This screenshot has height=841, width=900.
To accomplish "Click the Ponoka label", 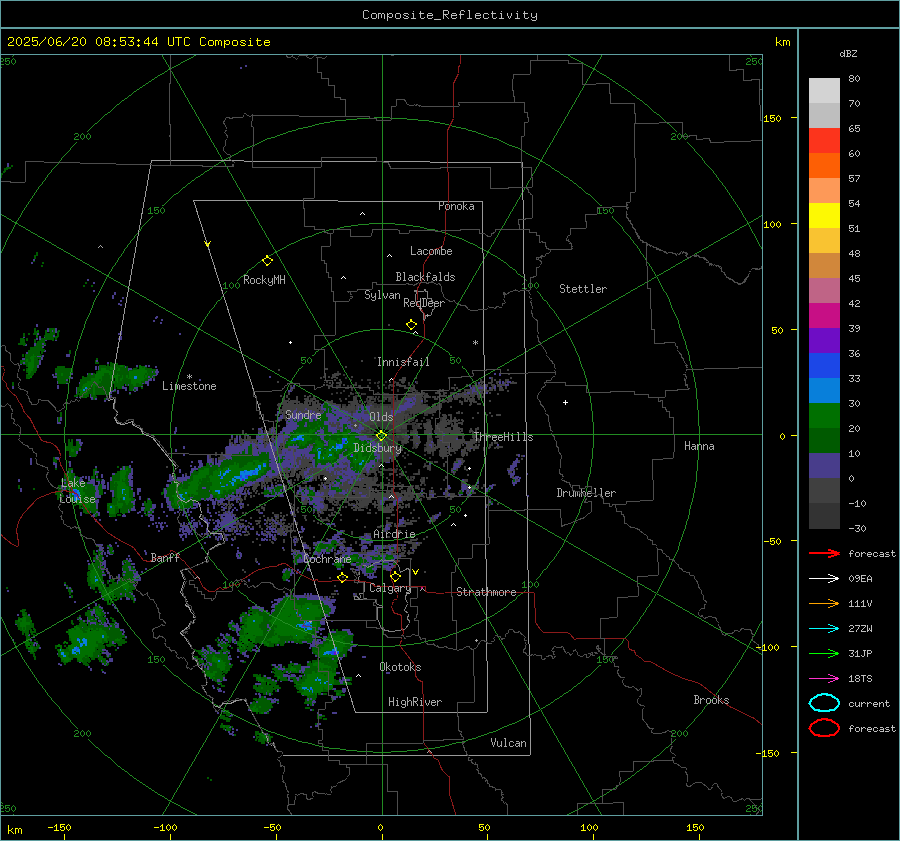I will [456, 206].
